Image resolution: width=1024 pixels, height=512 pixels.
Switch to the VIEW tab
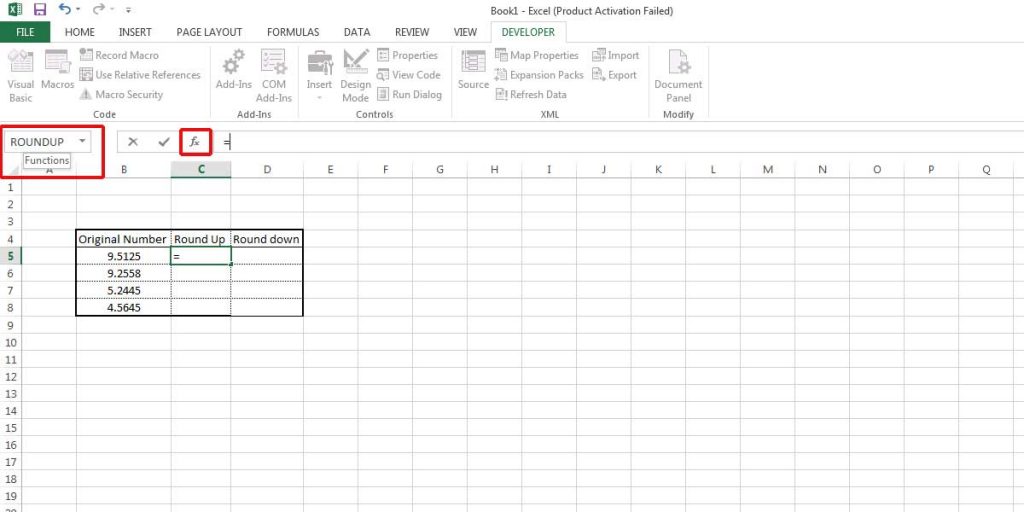[x=465, y=32]
